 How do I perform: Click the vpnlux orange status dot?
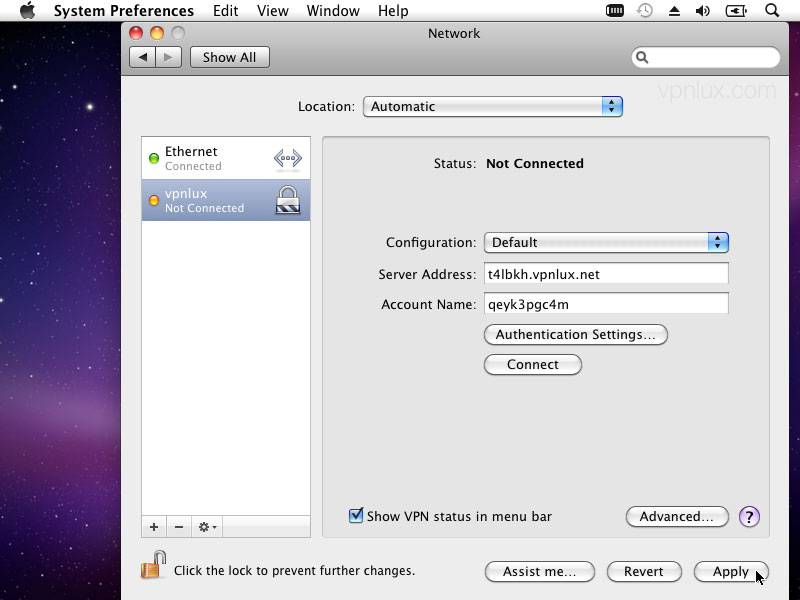pyautogui.click(x=154, y=200)
